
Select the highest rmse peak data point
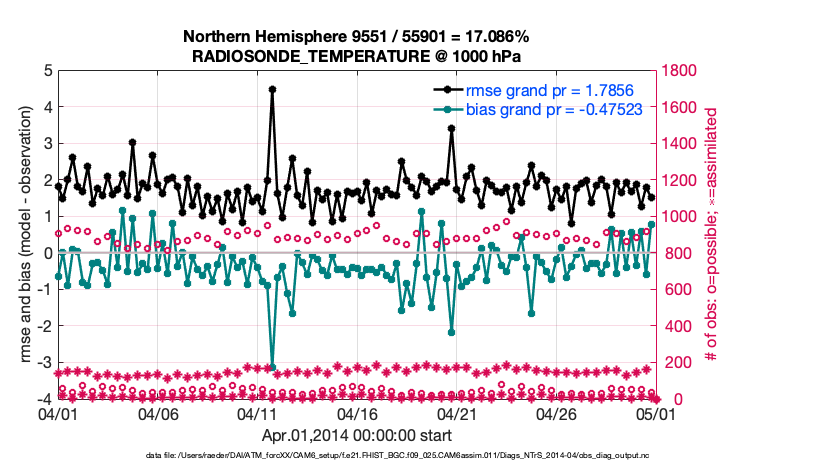pos(272,89)
